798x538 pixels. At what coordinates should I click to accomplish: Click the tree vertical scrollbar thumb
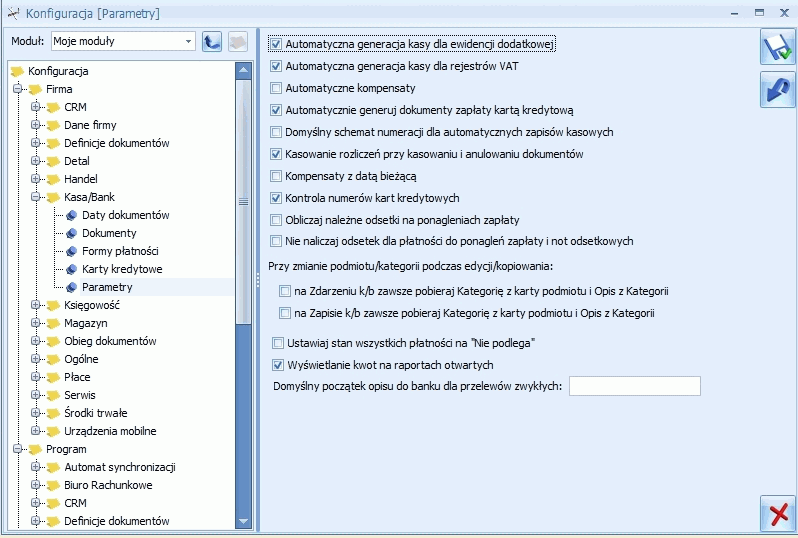click(x=243, y=202)
